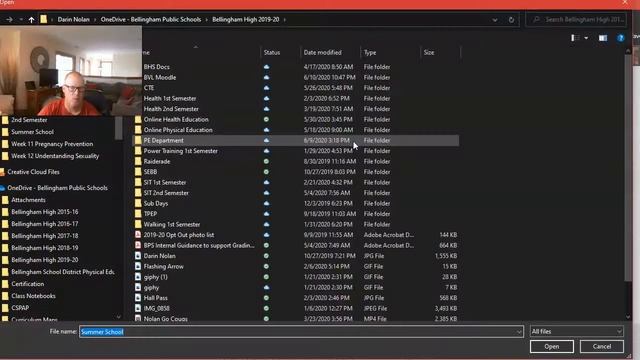
Task: Open the recent locations dropdown arrow
Action: [x=21, y=19]
